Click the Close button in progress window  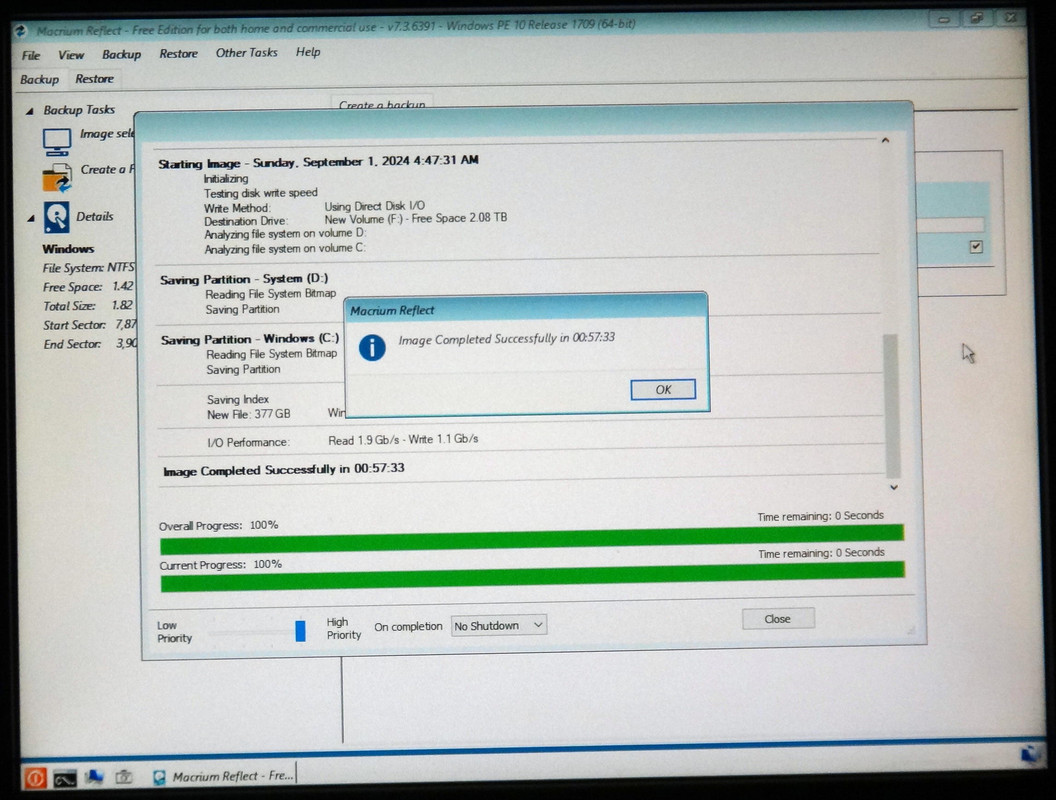pyautogui.click(x=778, y=619)
